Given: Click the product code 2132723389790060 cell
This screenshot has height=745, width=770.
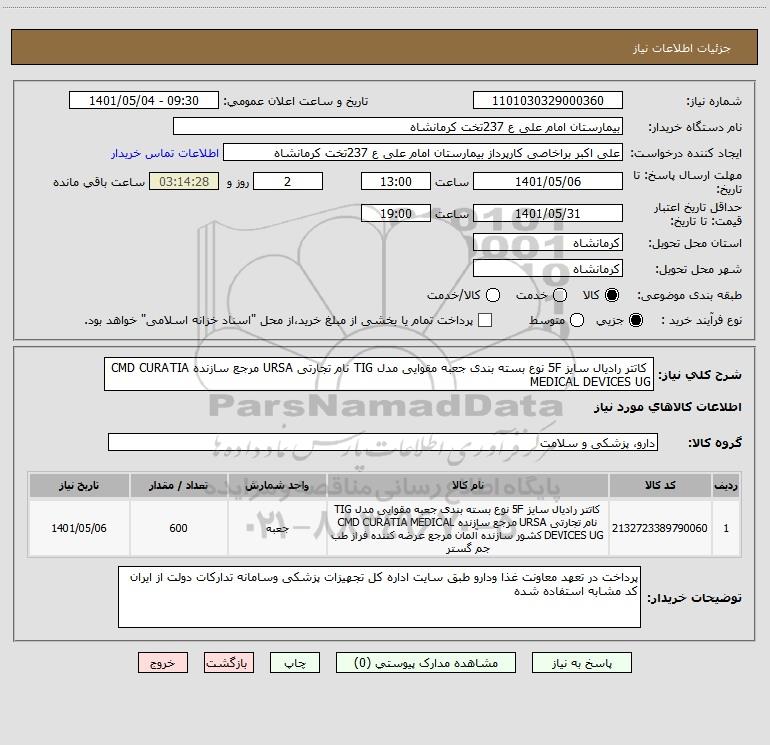Looking at the screenshot, I should click(660, 528).
